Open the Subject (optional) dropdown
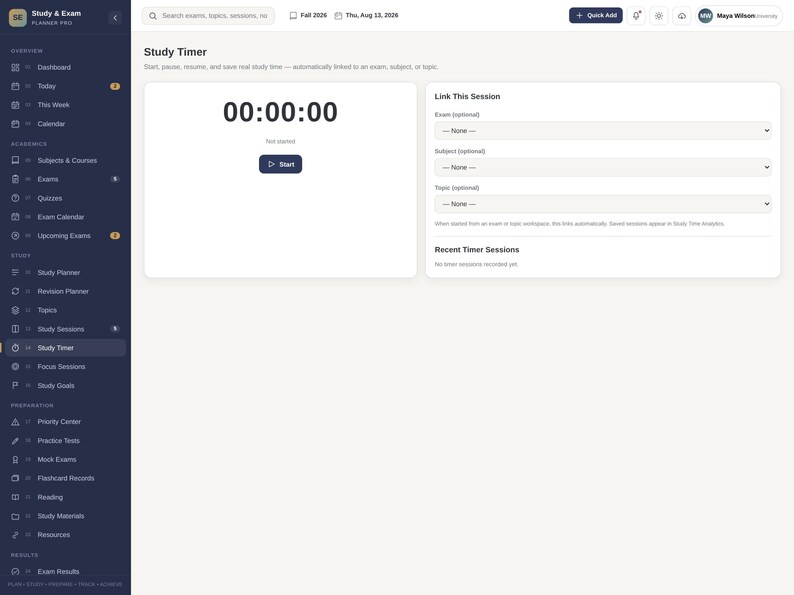Viewport: 794px width, 595px height. (603, 167)
